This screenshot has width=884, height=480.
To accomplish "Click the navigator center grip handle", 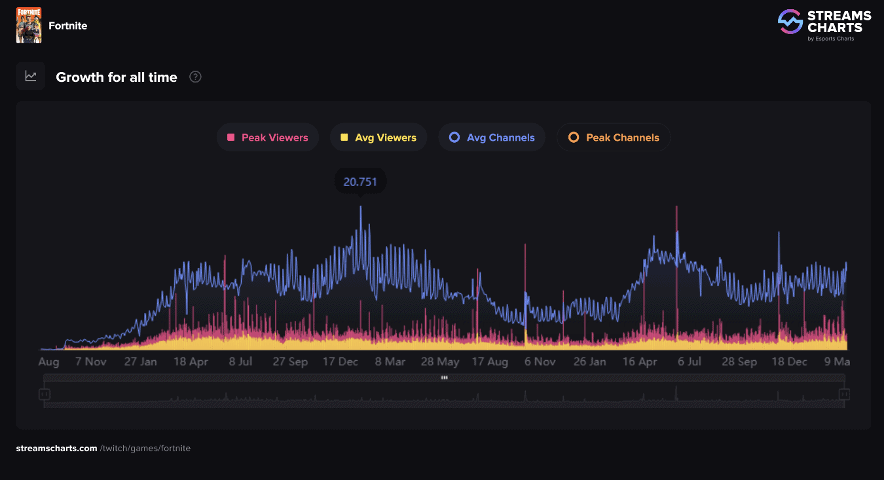I will pyautogui.click(x=444, y=377).
